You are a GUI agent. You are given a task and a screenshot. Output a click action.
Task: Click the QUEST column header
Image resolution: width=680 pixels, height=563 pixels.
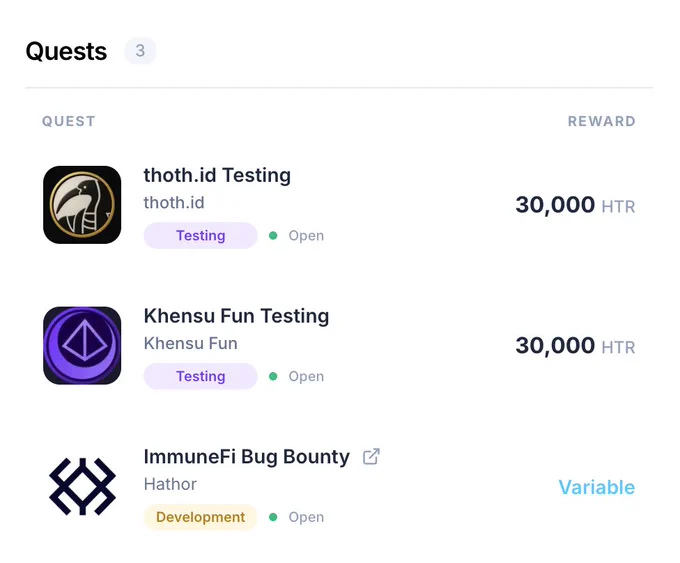(69, 121)
